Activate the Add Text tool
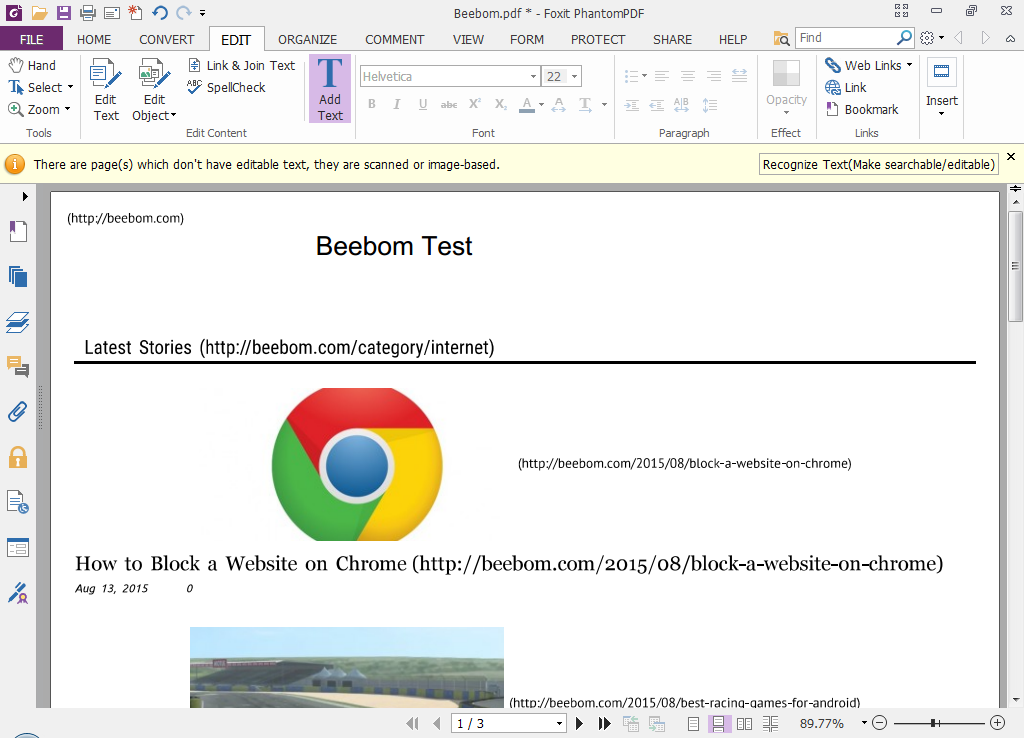Viewport: 1024px width, 738px height. click(x=330, y=89)
